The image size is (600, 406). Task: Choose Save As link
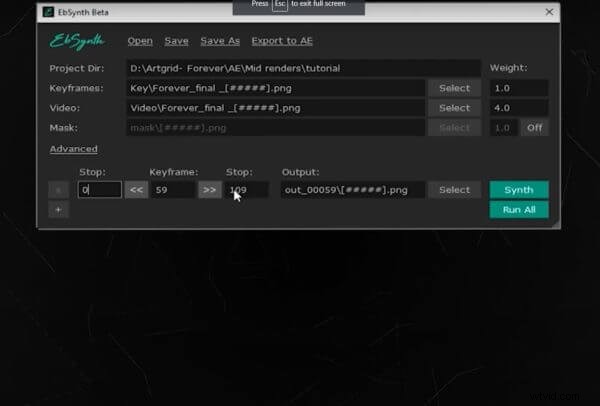220,41
